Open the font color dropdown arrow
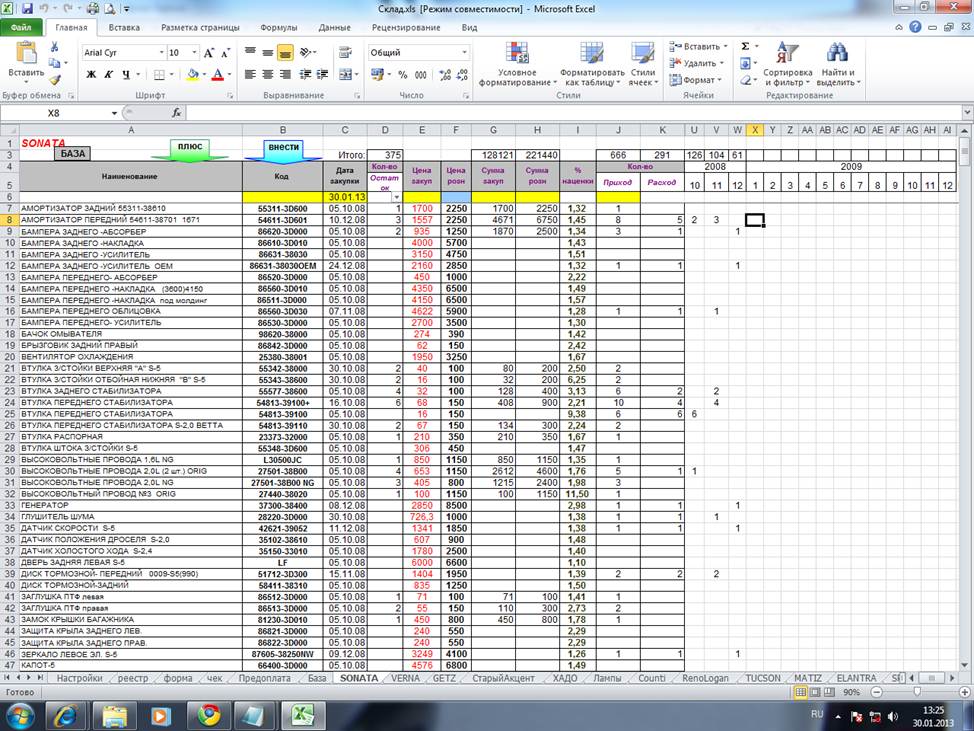The image size is (974, 731). pos(229,75)
